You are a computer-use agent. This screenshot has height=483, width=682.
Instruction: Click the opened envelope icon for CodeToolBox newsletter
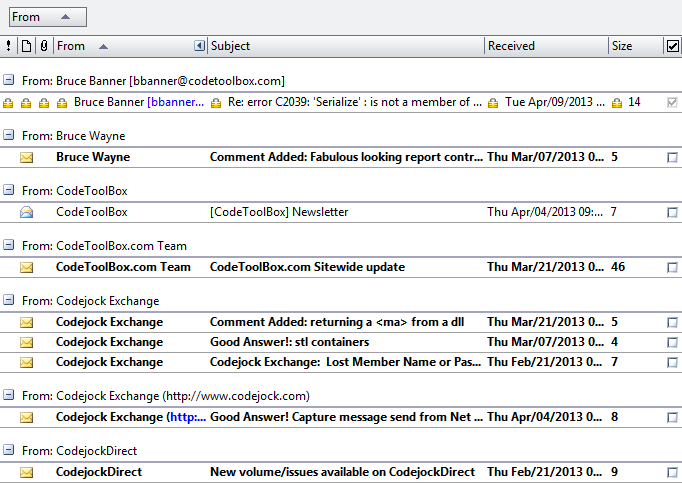pyautogui.click(x=27, y=212)
